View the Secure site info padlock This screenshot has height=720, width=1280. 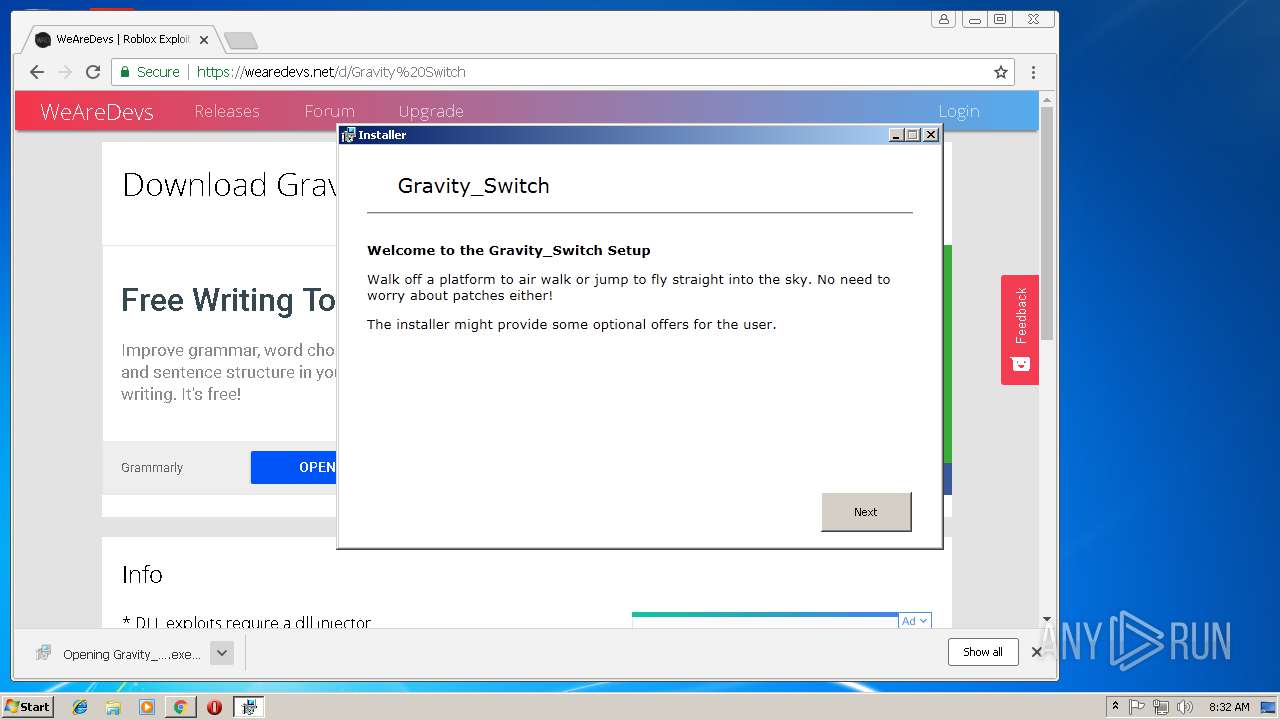coord(150,72)
